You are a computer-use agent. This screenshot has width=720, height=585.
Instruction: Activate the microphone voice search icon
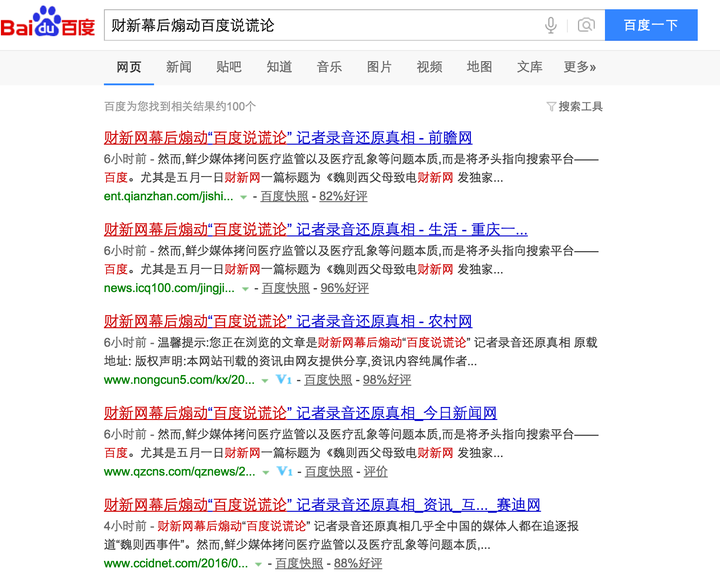[551, 25]
